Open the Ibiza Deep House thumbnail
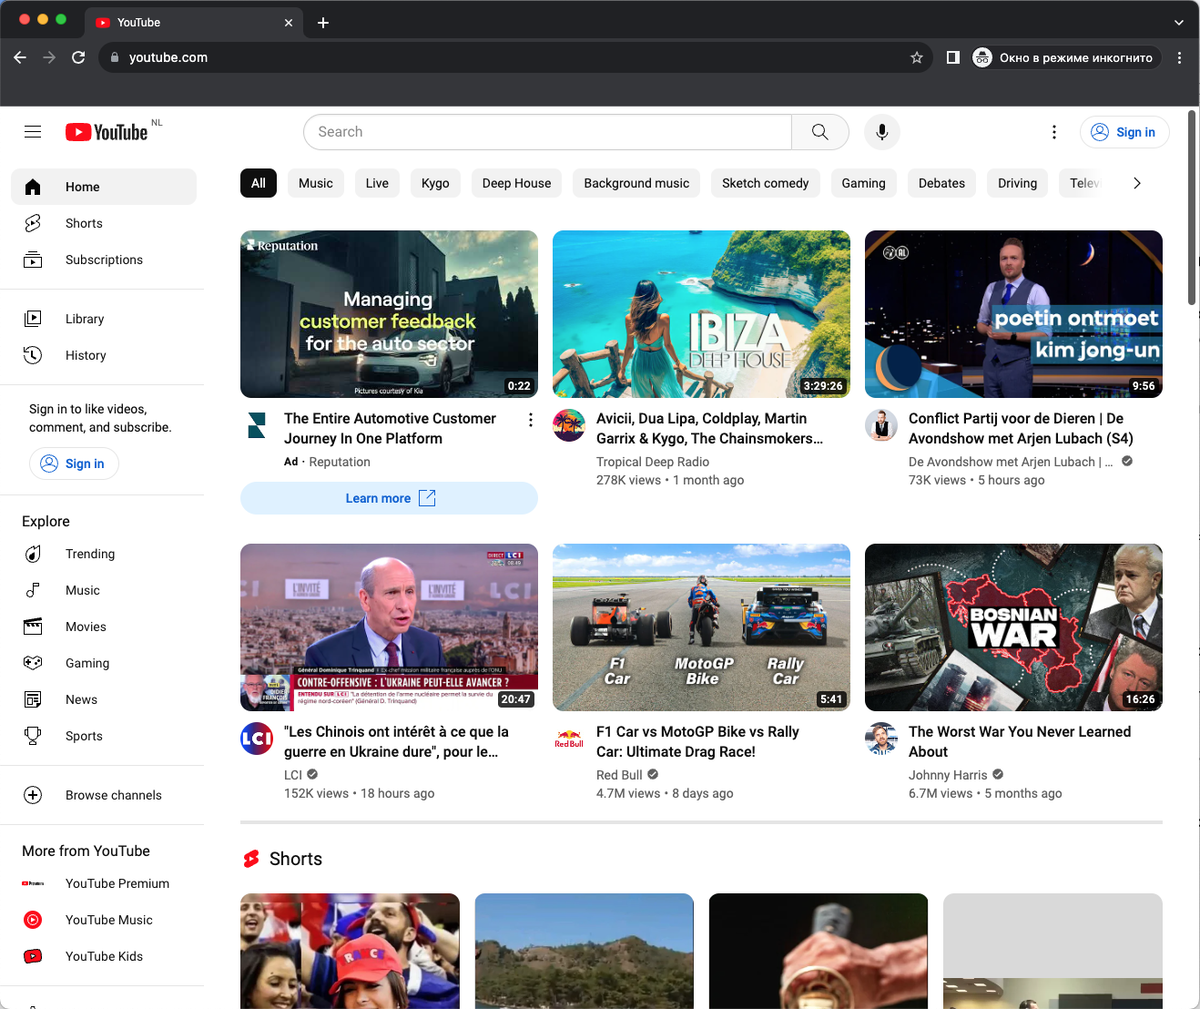Image resolution: width=1200 pixels, height=1009 pixels. click(x=701, y=314)
